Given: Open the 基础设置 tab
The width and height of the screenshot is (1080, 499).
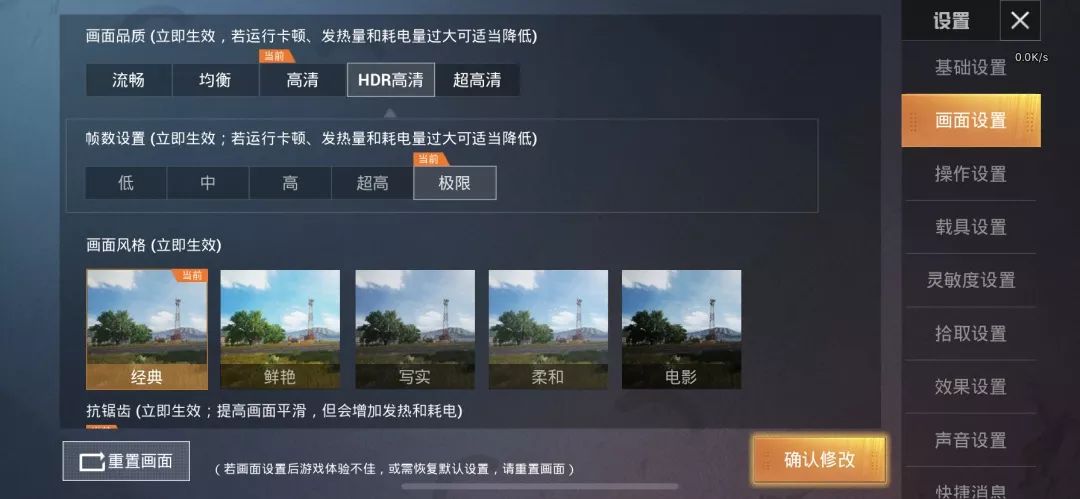Looking at the screenshot, I should tap(970, 68).
